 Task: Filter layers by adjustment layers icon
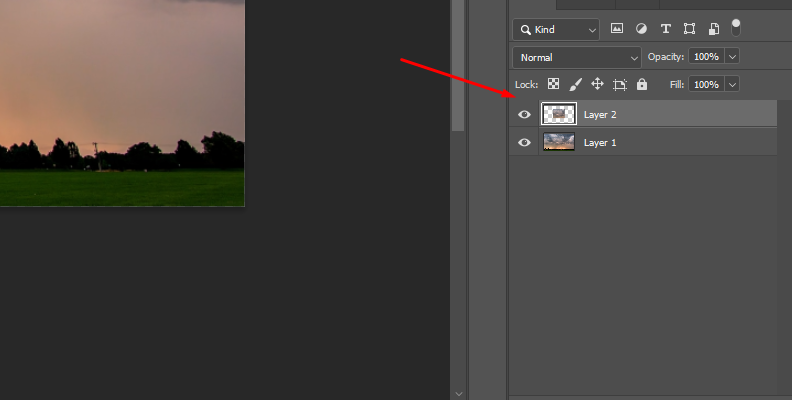point(641,29)
